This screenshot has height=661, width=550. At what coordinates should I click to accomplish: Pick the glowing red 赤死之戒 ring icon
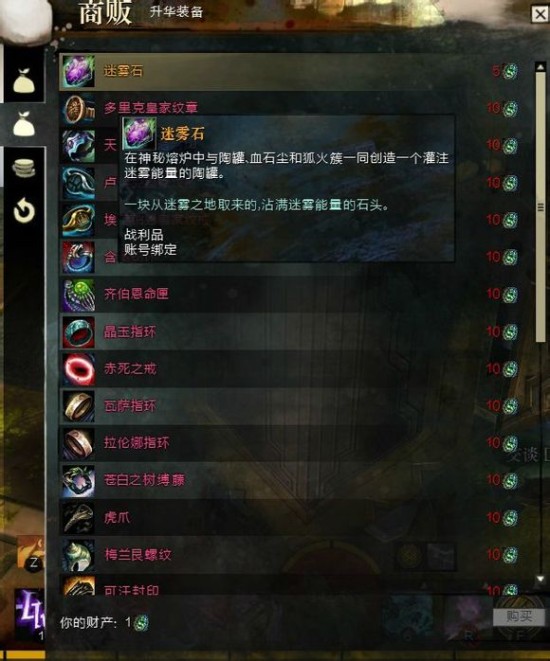click(x=78, y=369)
